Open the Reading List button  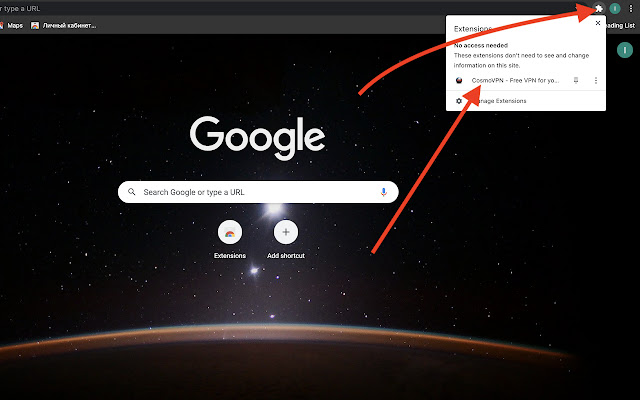click(x=620, y=25)
